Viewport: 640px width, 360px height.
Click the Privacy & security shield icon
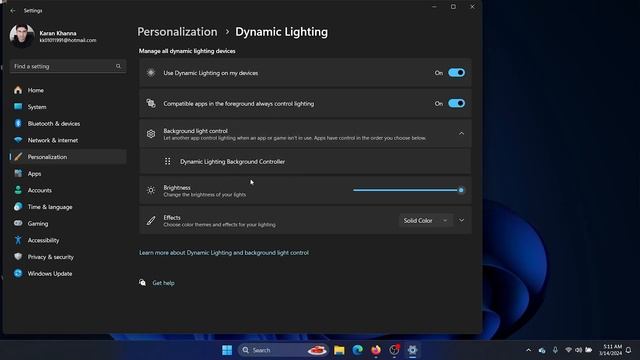click(18, 257)
